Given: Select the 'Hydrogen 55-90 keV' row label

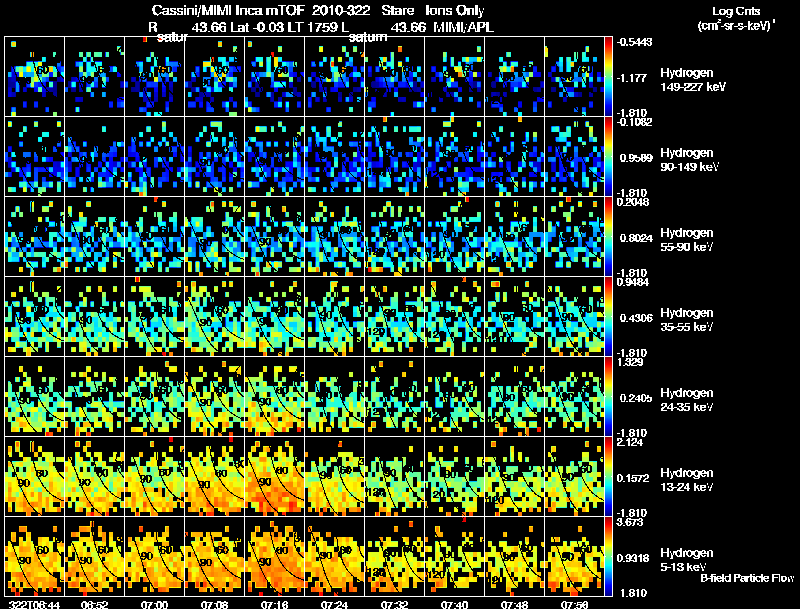Looking at the screenshot, I should (x=687, y=239).
